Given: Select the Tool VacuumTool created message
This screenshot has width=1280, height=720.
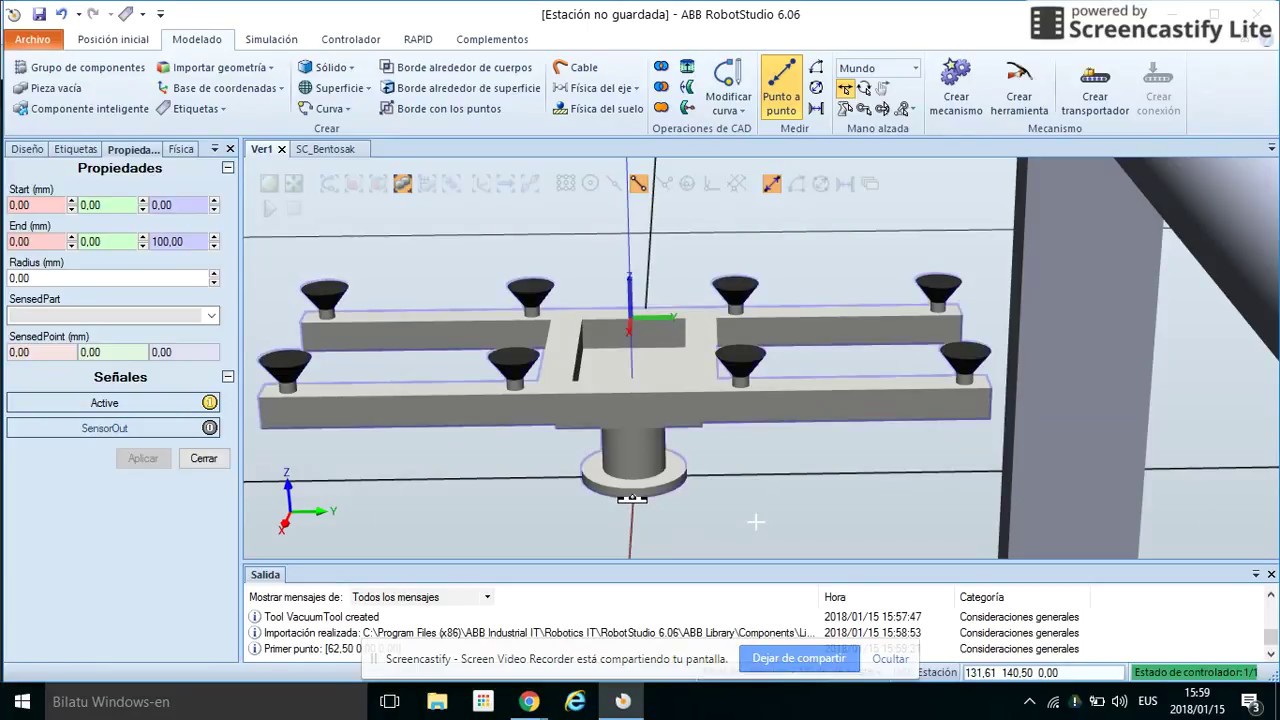Looking at the screenshot, I should point(322,617).
